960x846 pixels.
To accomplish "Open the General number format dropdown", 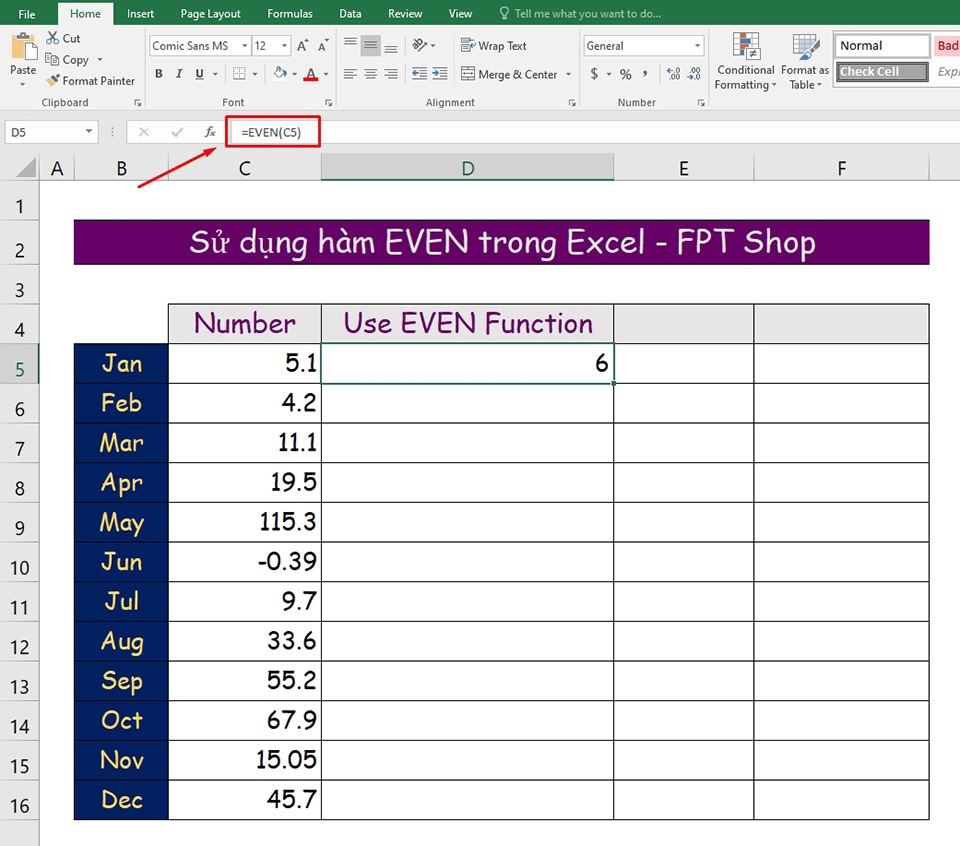I will 697,45.
